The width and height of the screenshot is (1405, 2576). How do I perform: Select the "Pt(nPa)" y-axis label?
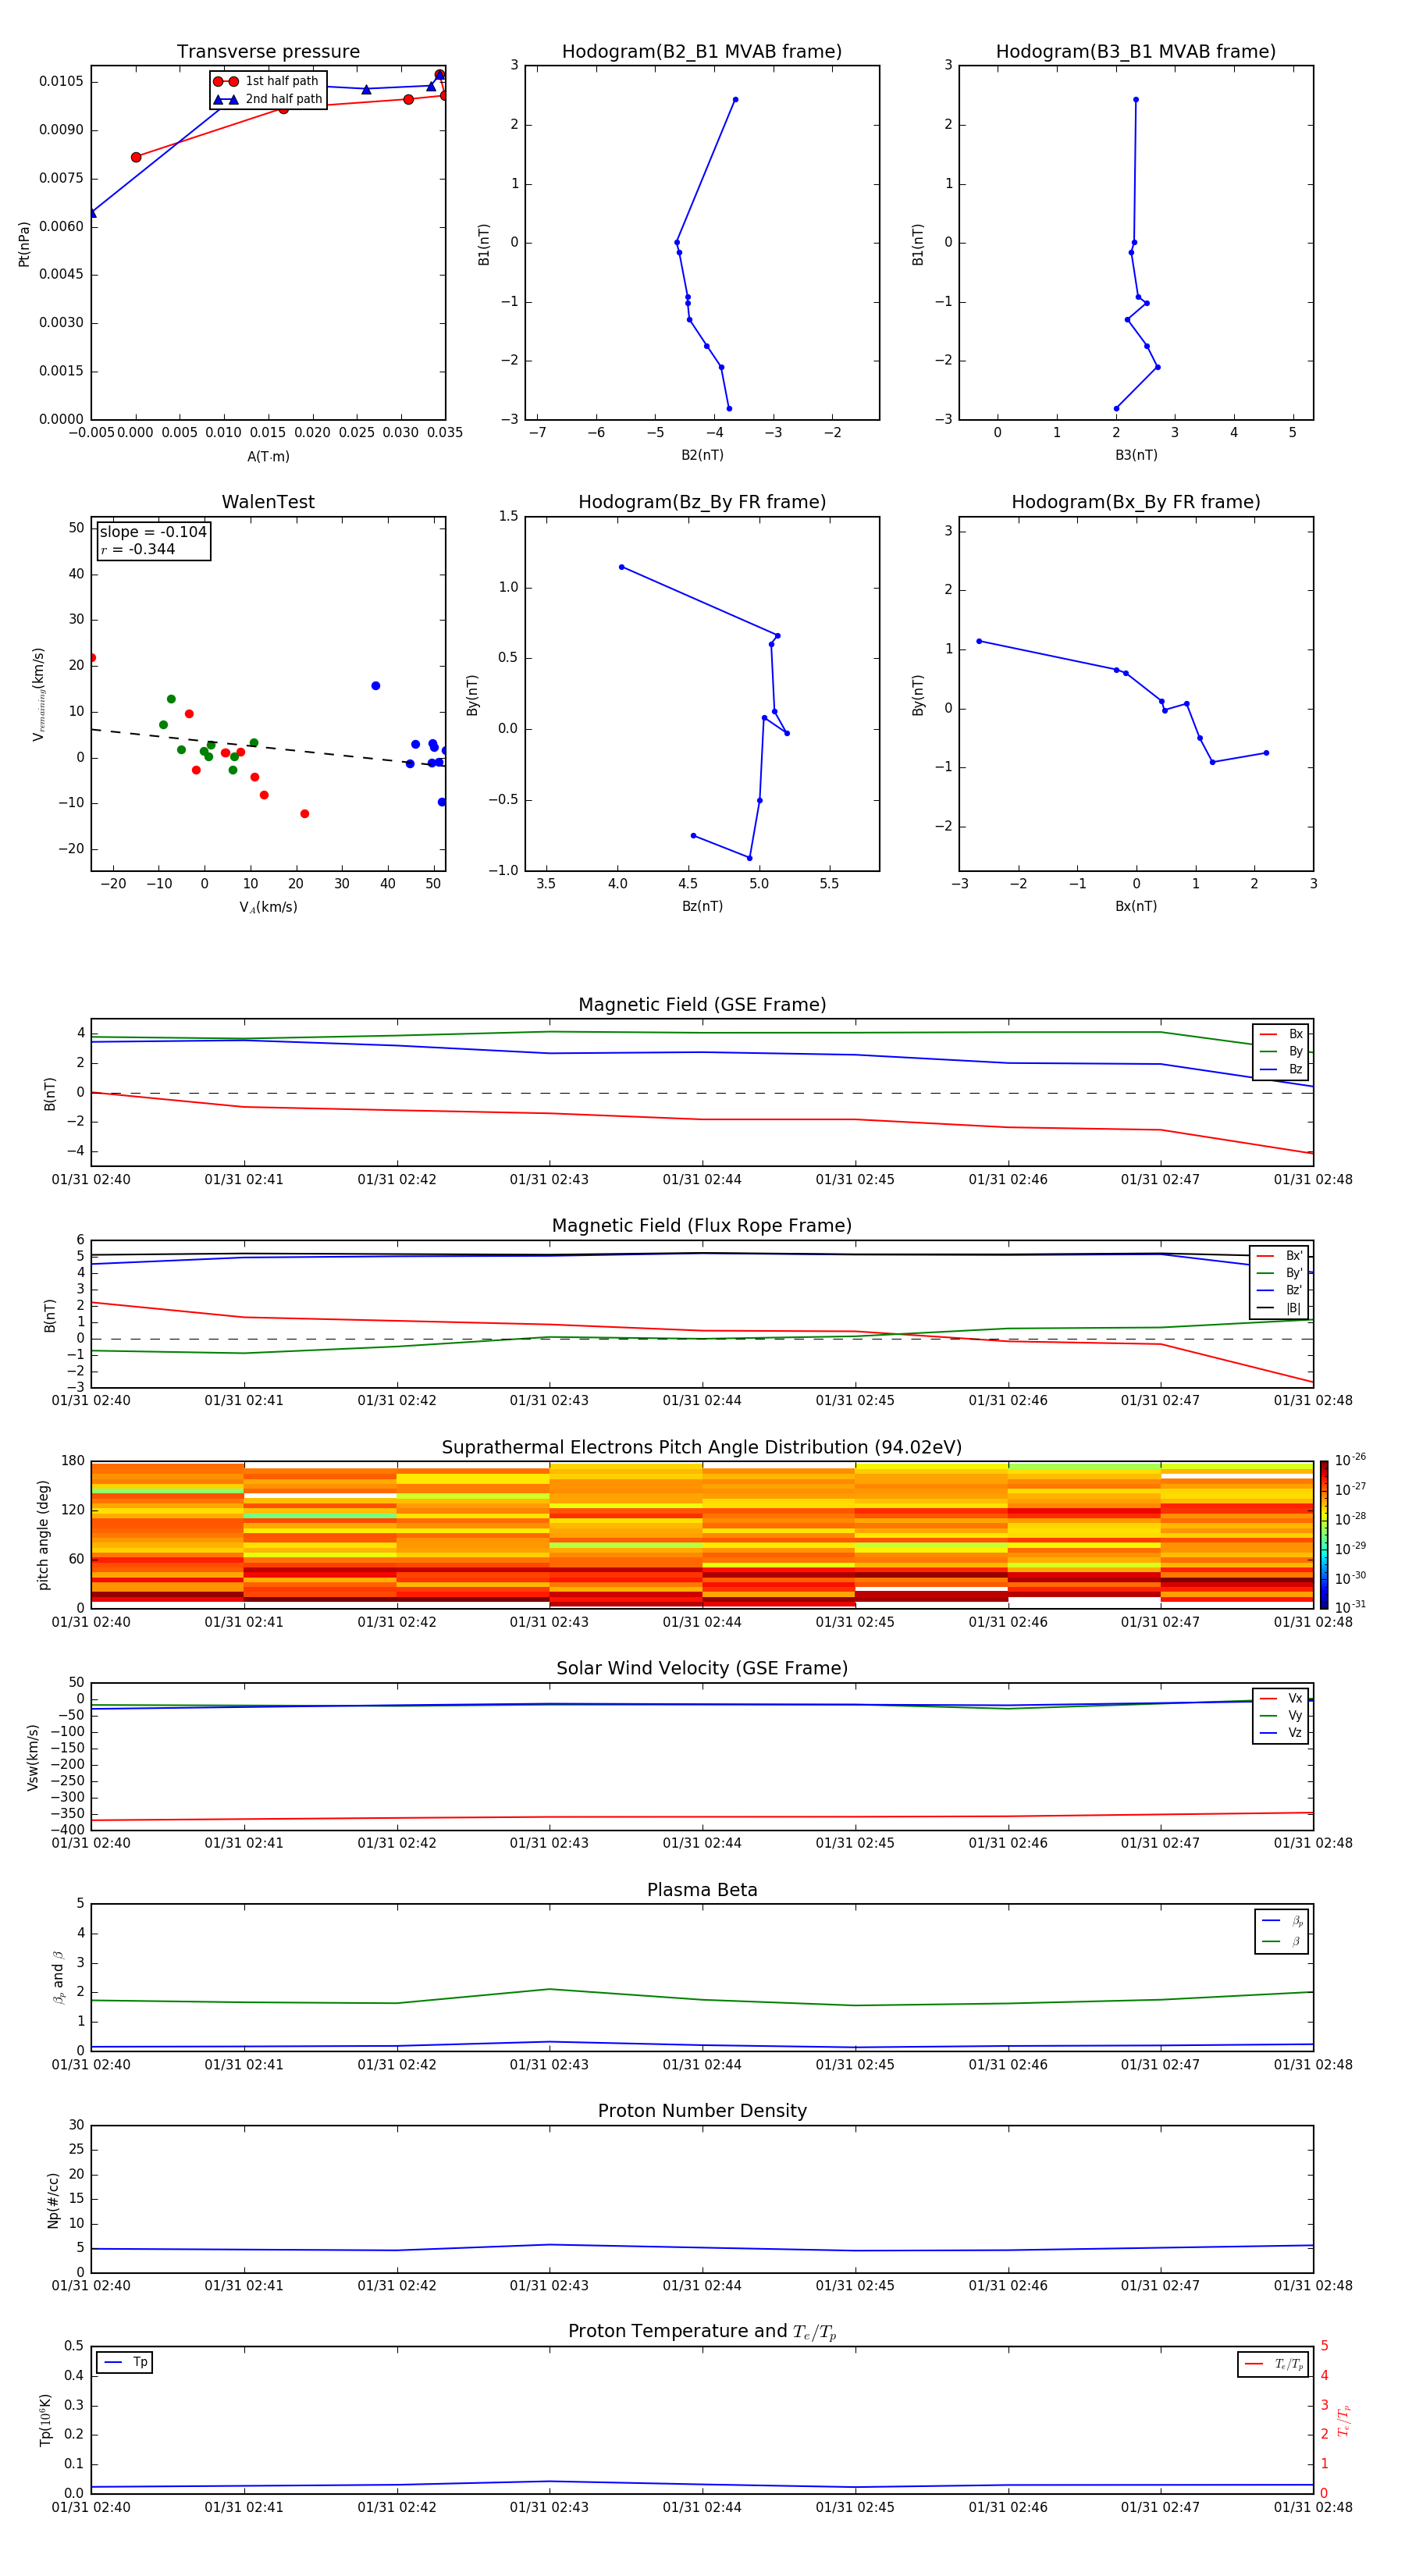pyautogui.click(x=24, y=244)
